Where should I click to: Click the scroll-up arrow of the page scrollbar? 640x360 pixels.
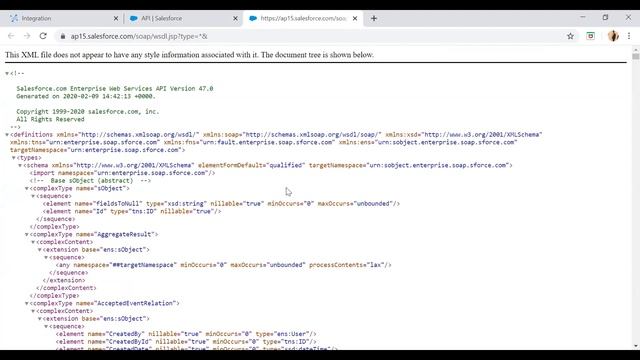click(x=636, y=50)
